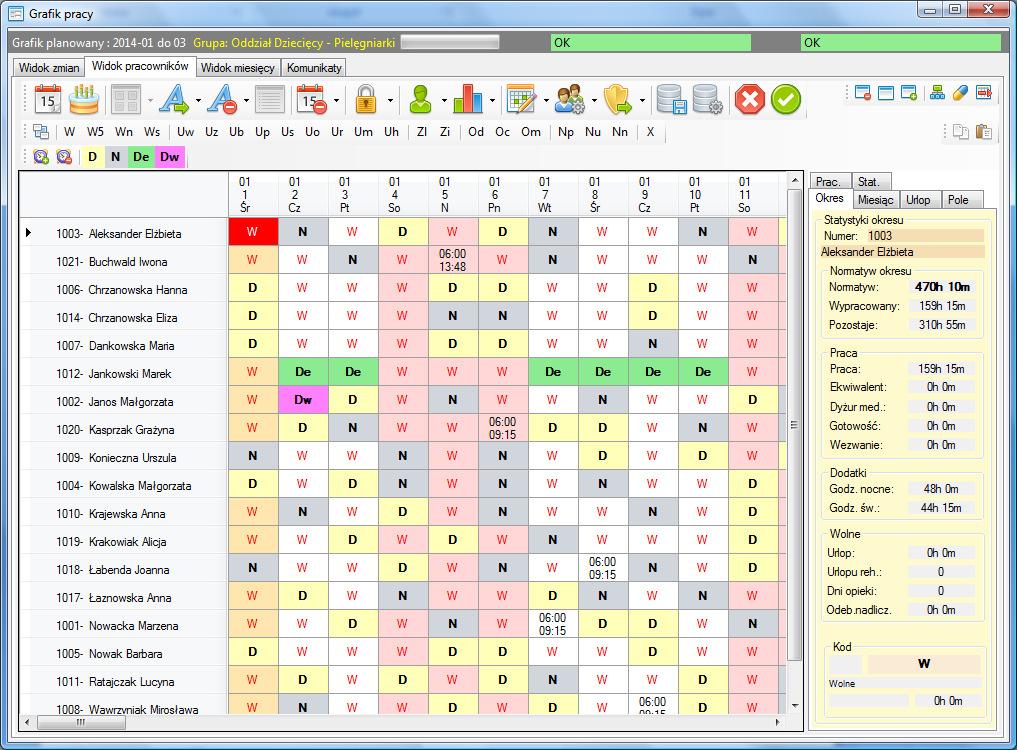Click the clock with red minus icon
This screenshot has height=750, width=1017.
[x=64, y=156]
